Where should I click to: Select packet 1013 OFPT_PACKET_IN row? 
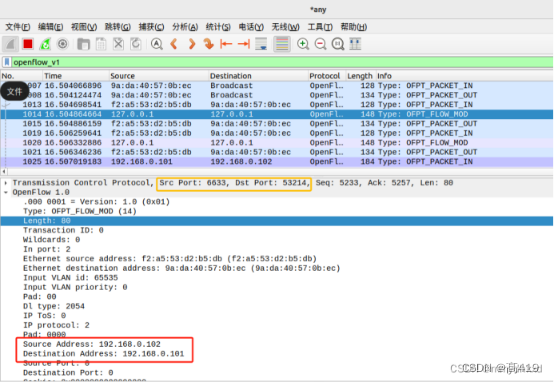click(277, 105)
